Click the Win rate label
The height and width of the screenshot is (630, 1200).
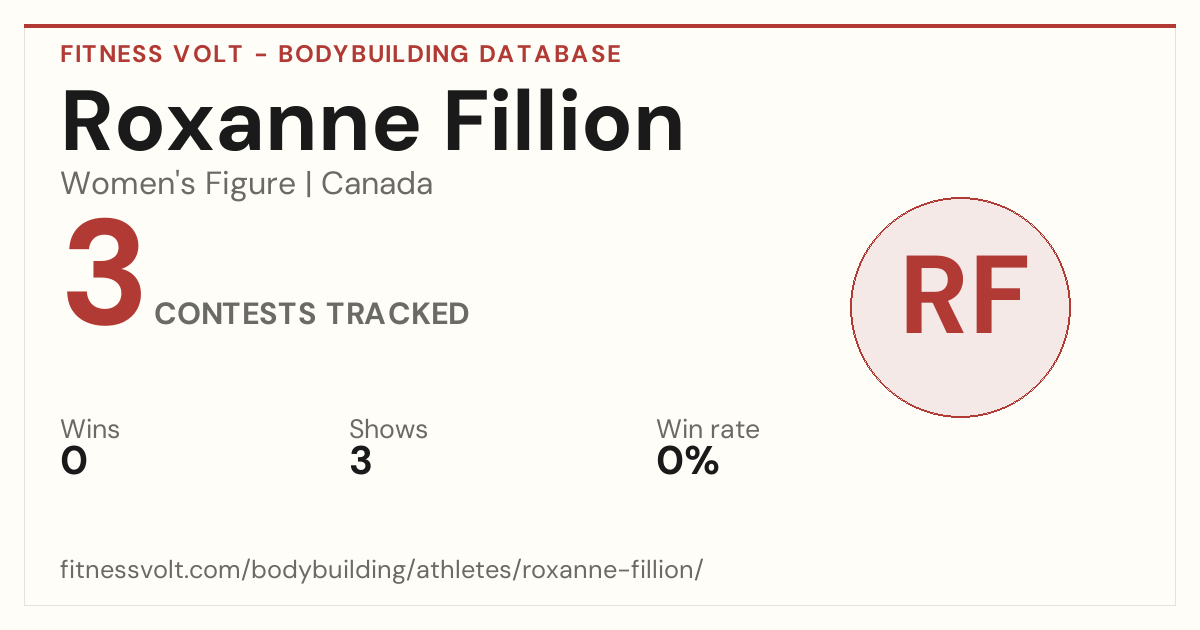tap(708, 430)
